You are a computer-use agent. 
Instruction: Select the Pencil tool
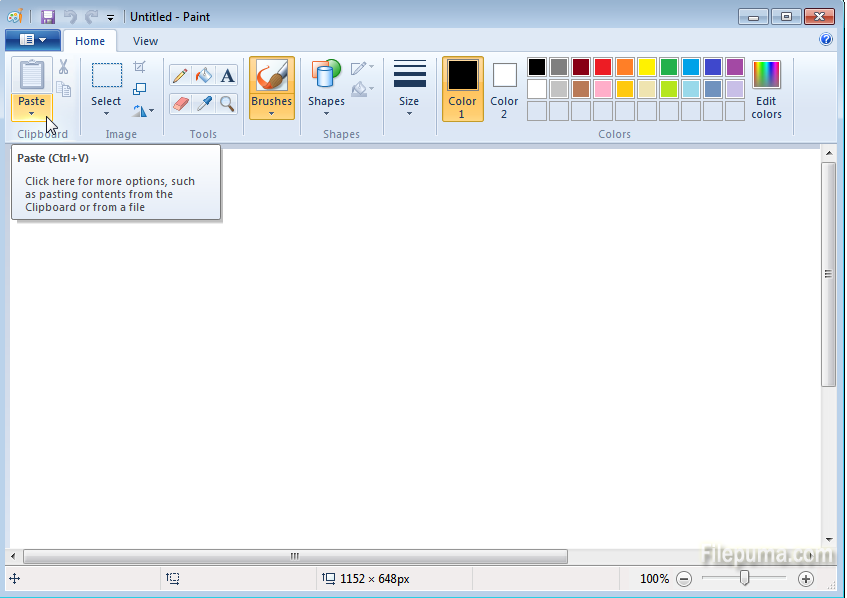180,76
